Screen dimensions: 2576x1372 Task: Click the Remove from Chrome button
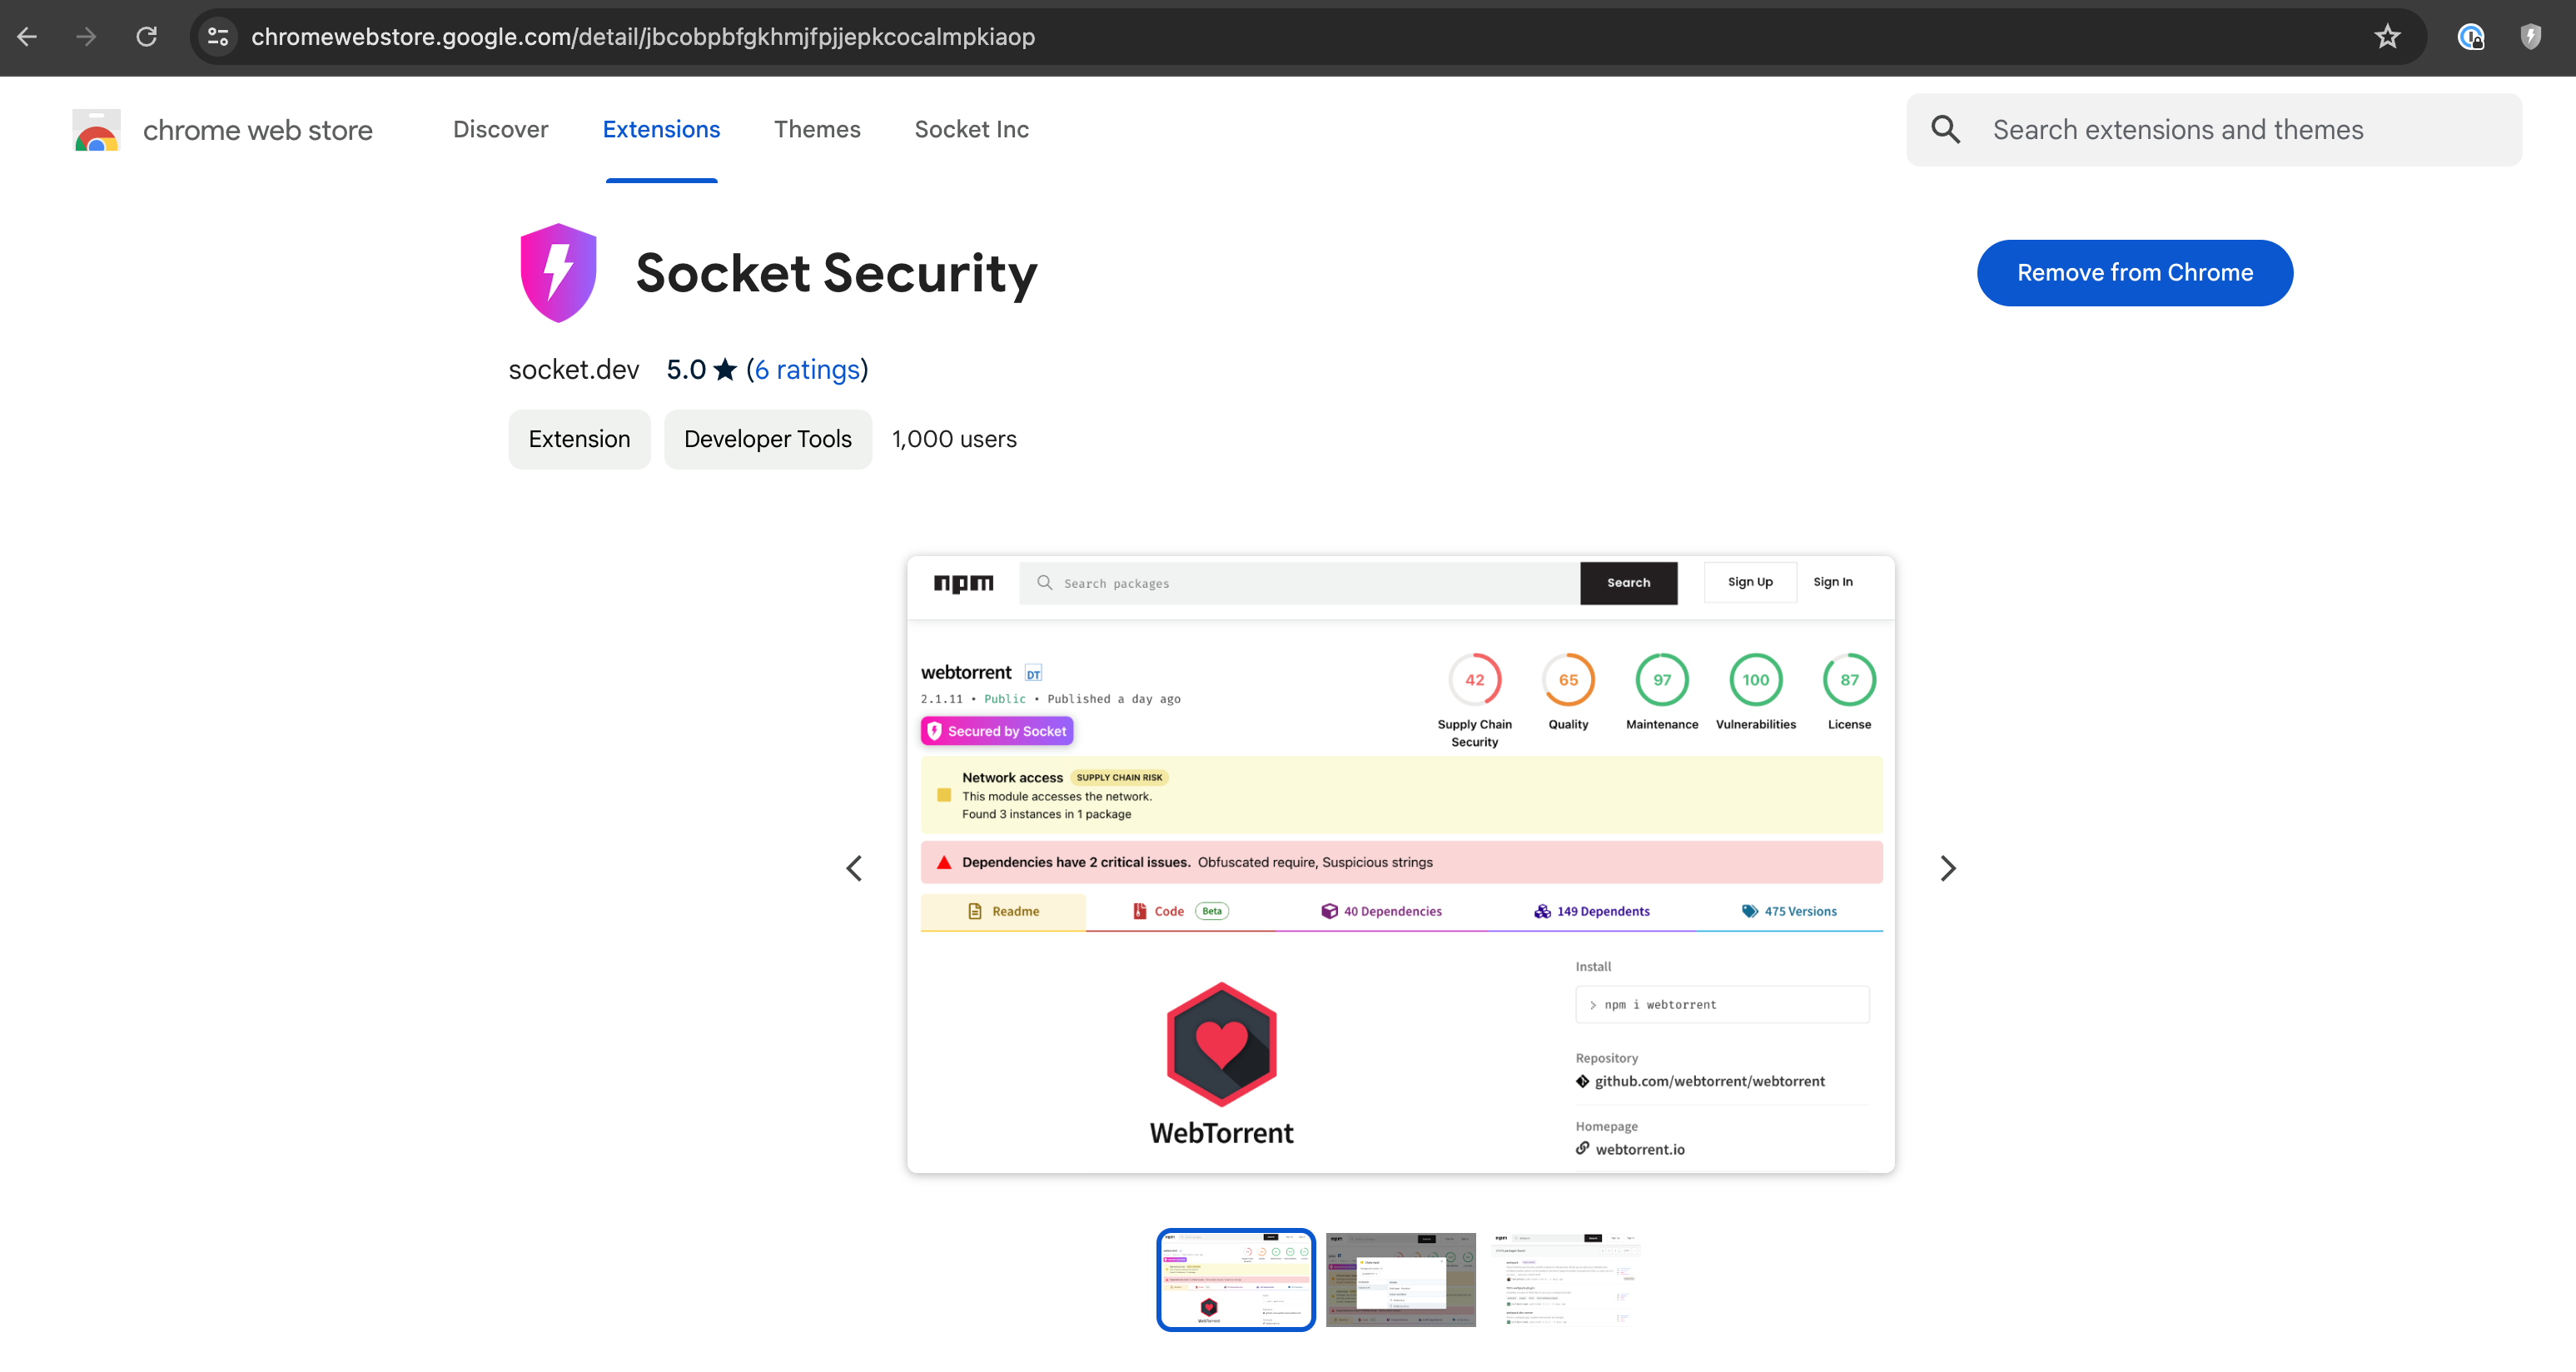(x=2135, y=272)
